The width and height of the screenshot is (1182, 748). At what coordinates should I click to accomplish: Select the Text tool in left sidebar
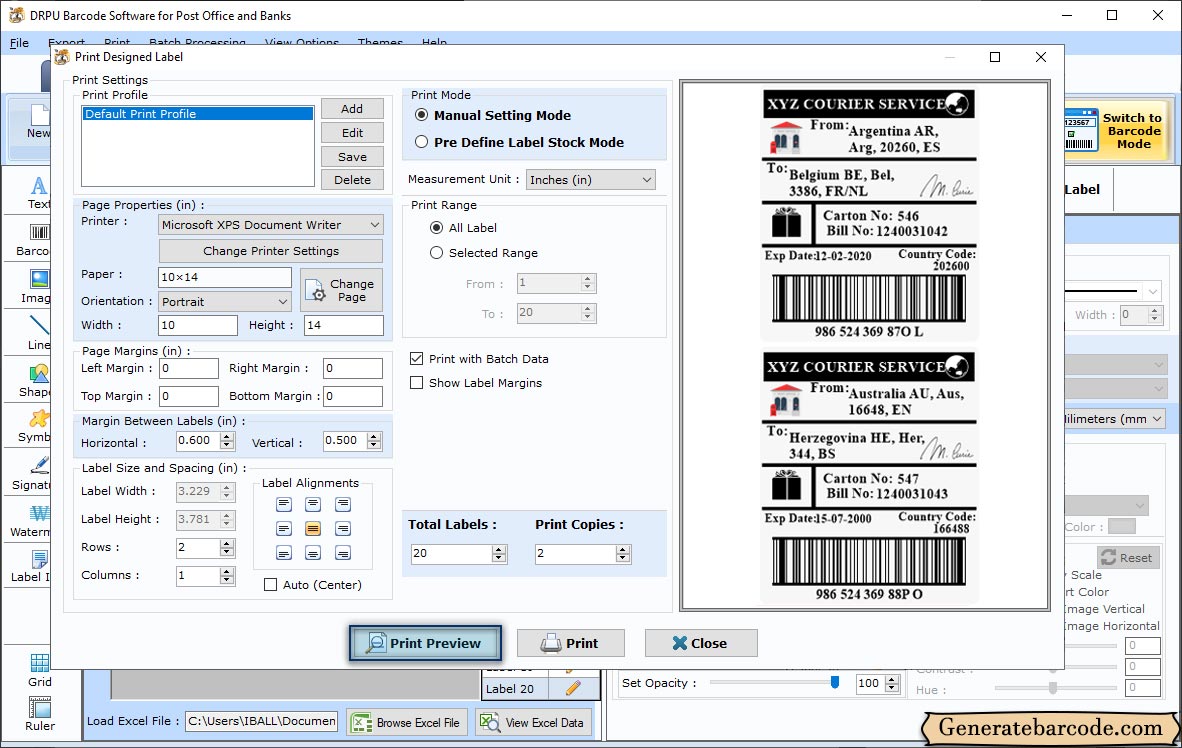click(38, 192)
